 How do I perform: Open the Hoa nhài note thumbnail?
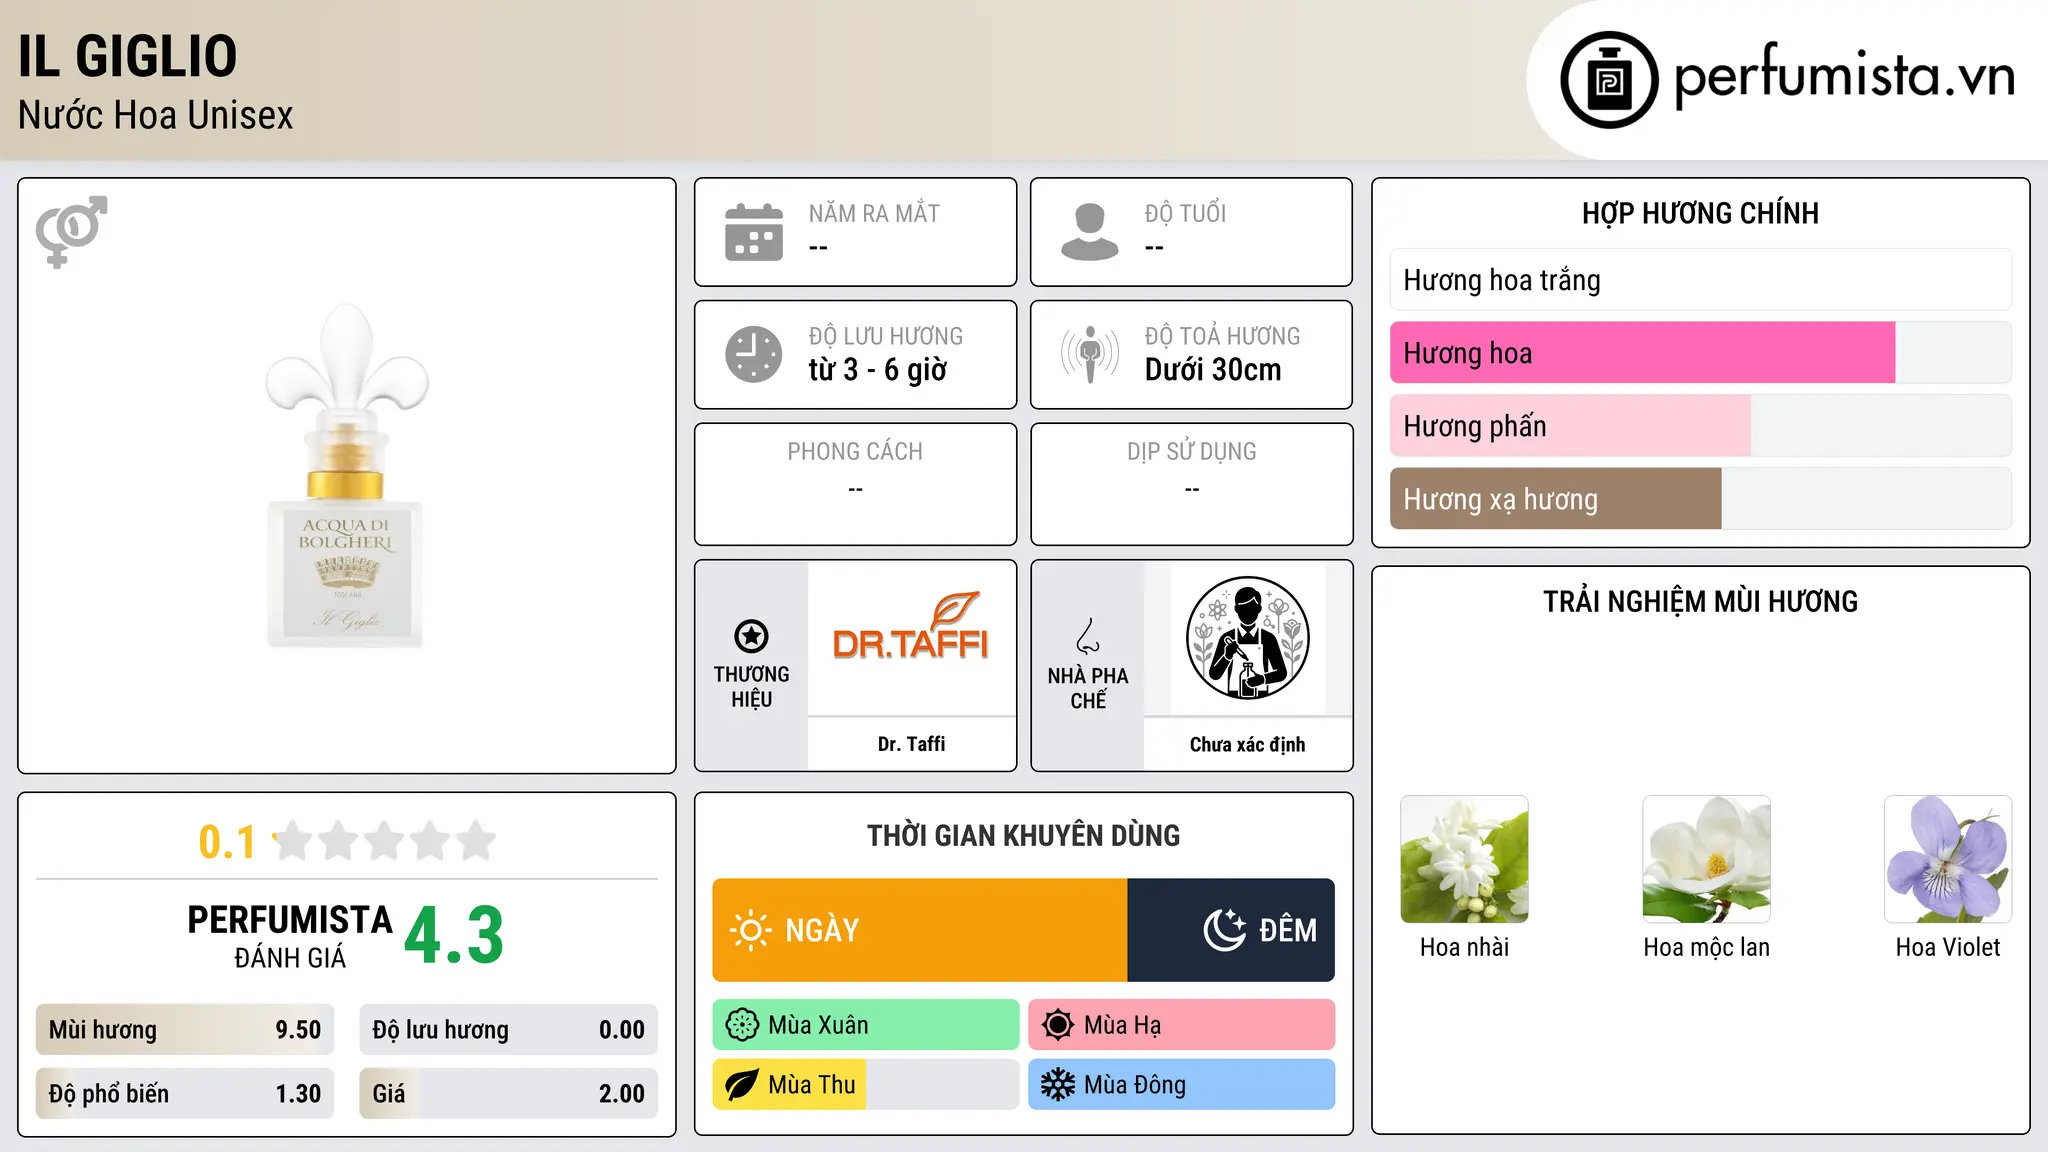tap(1464, 859)
